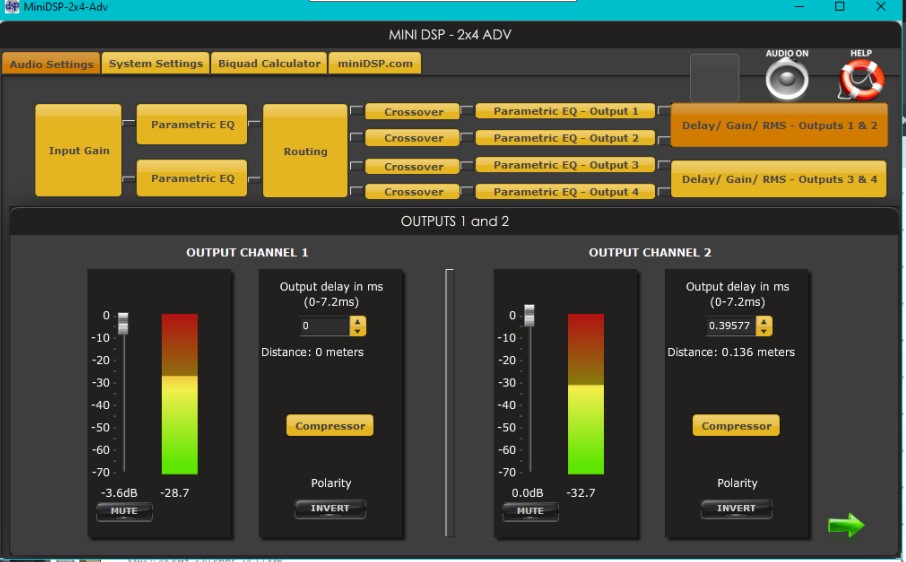This screenshot has height=562, width=906.
Task: Open the Routing block
Action: click(305, 151)
